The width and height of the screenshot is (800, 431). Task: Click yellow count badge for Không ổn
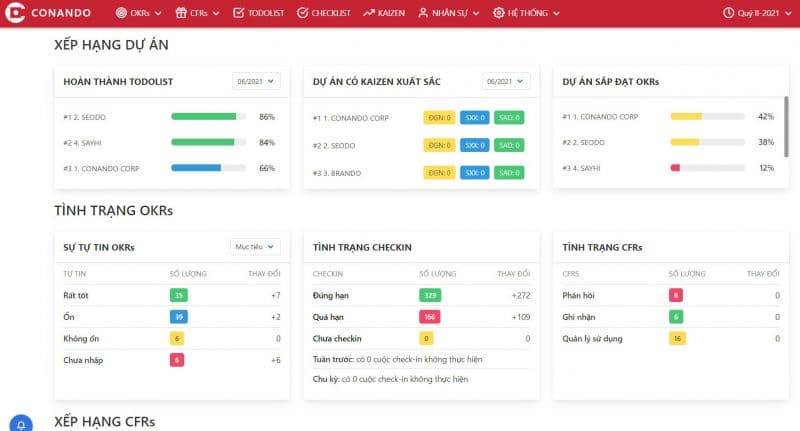click(177, 339)
